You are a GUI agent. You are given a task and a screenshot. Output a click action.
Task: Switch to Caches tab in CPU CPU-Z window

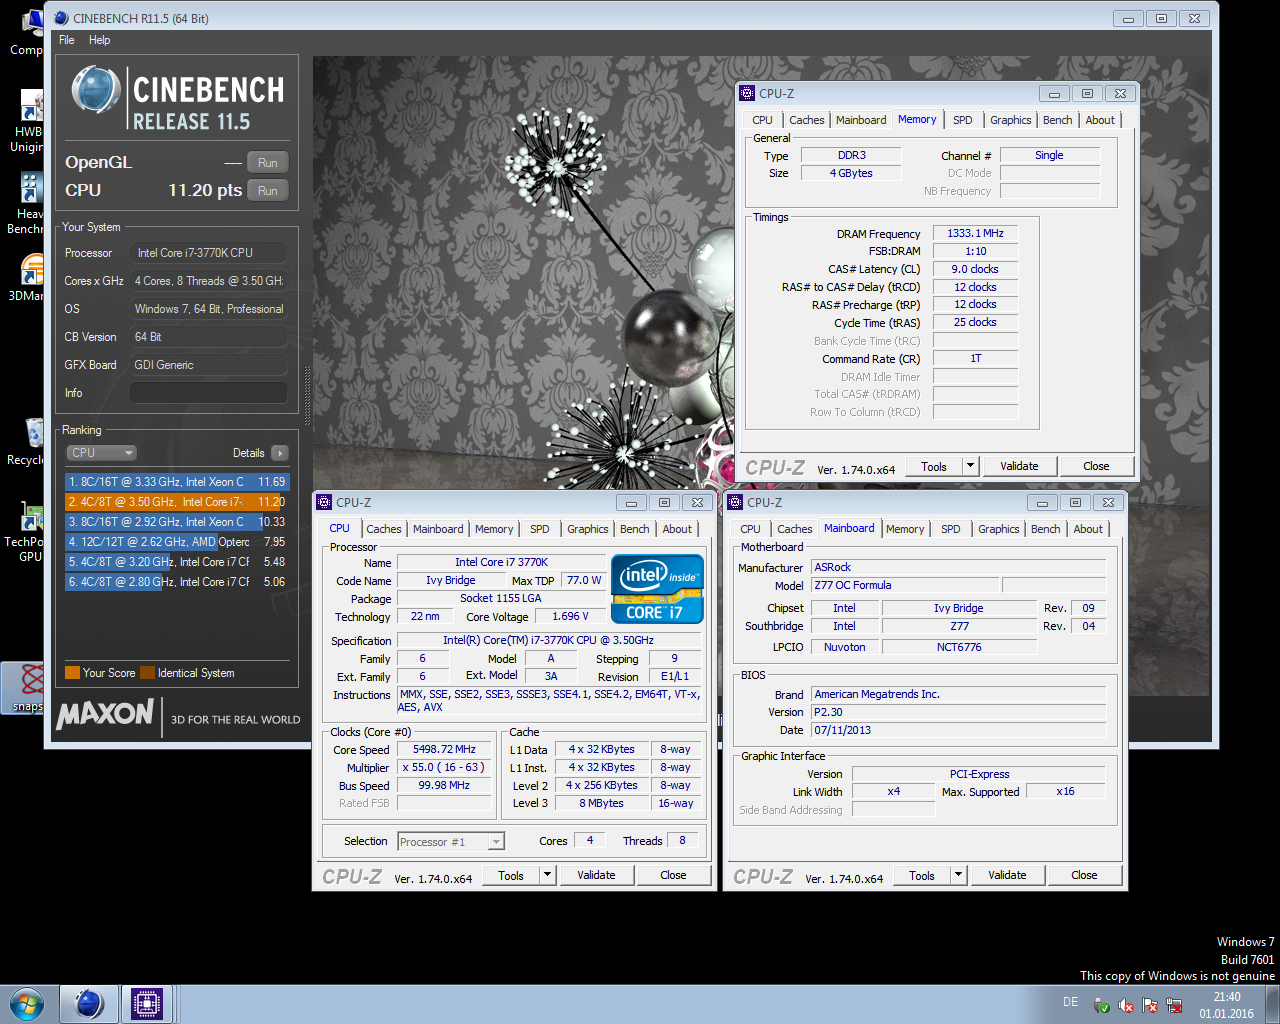(x=383, y=529)
